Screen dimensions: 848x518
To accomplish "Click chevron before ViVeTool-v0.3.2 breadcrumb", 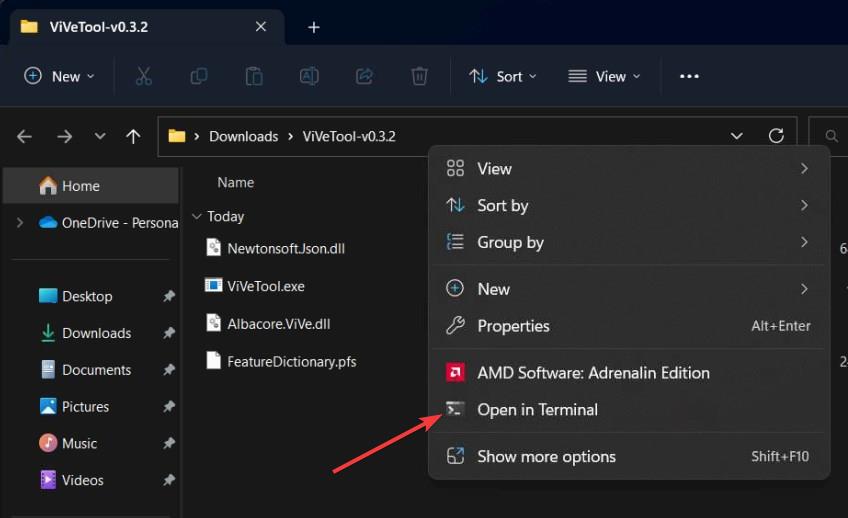I will point(290,136).
